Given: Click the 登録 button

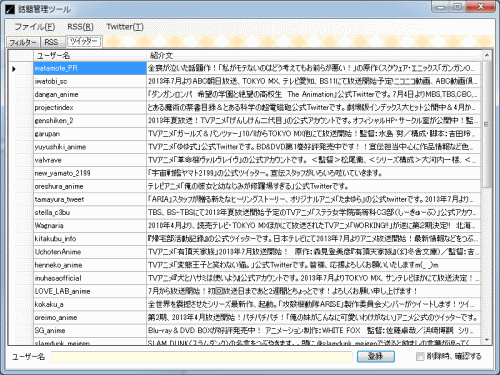Looking at the screenshot, I should tap(376, 356).
